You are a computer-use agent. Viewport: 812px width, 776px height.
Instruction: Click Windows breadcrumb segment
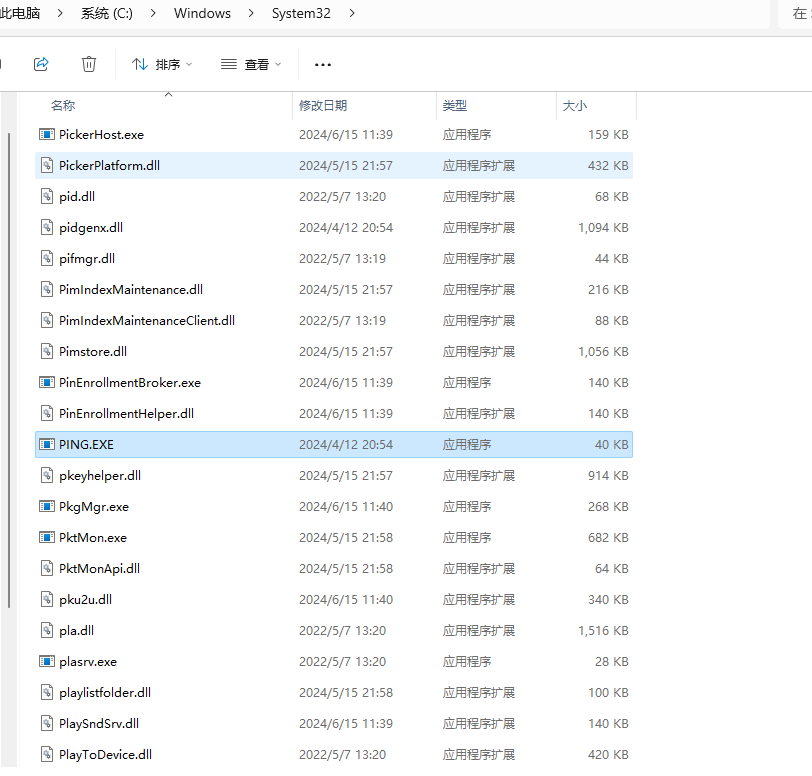click(202, 13)
